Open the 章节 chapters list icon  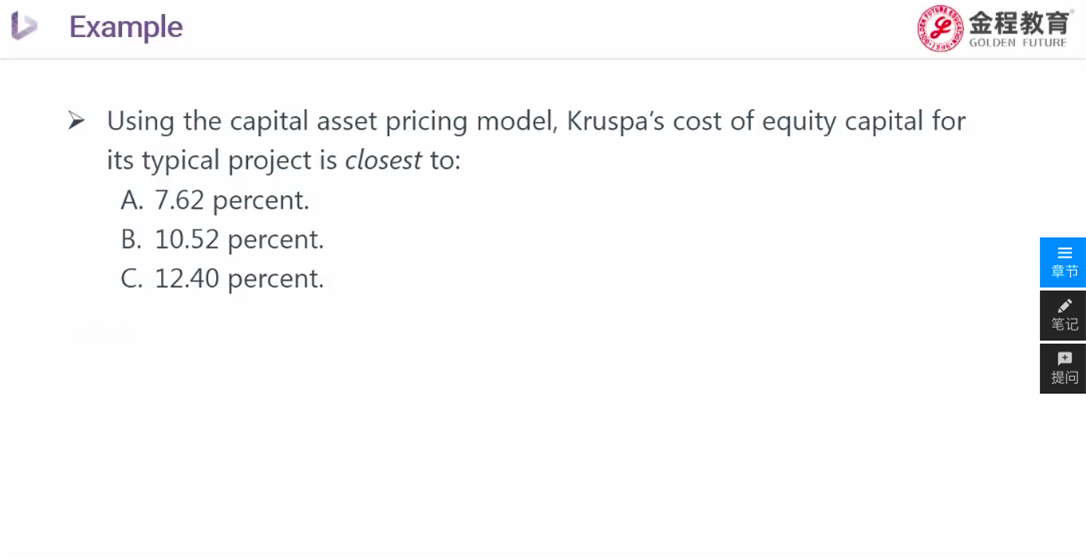1065,253
